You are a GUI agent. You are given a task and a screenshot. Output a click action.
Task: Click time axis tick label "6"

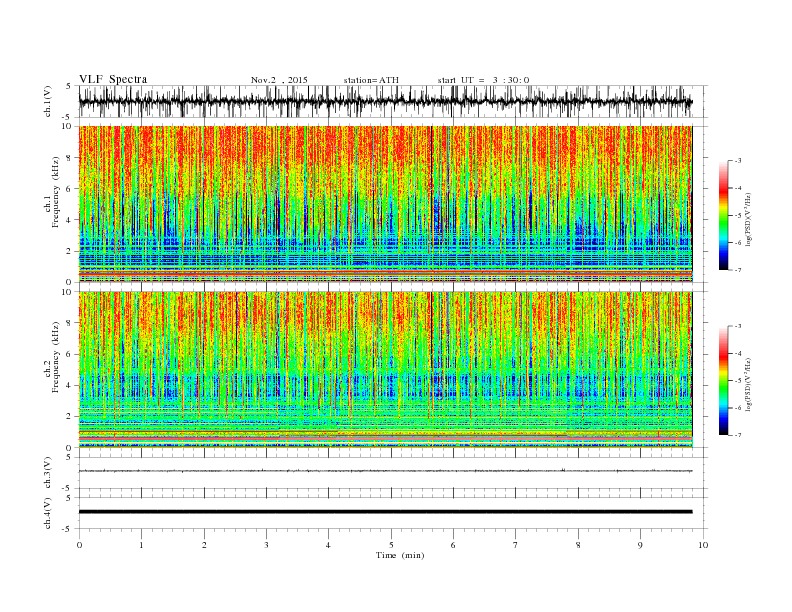click(x=453, y=545)
